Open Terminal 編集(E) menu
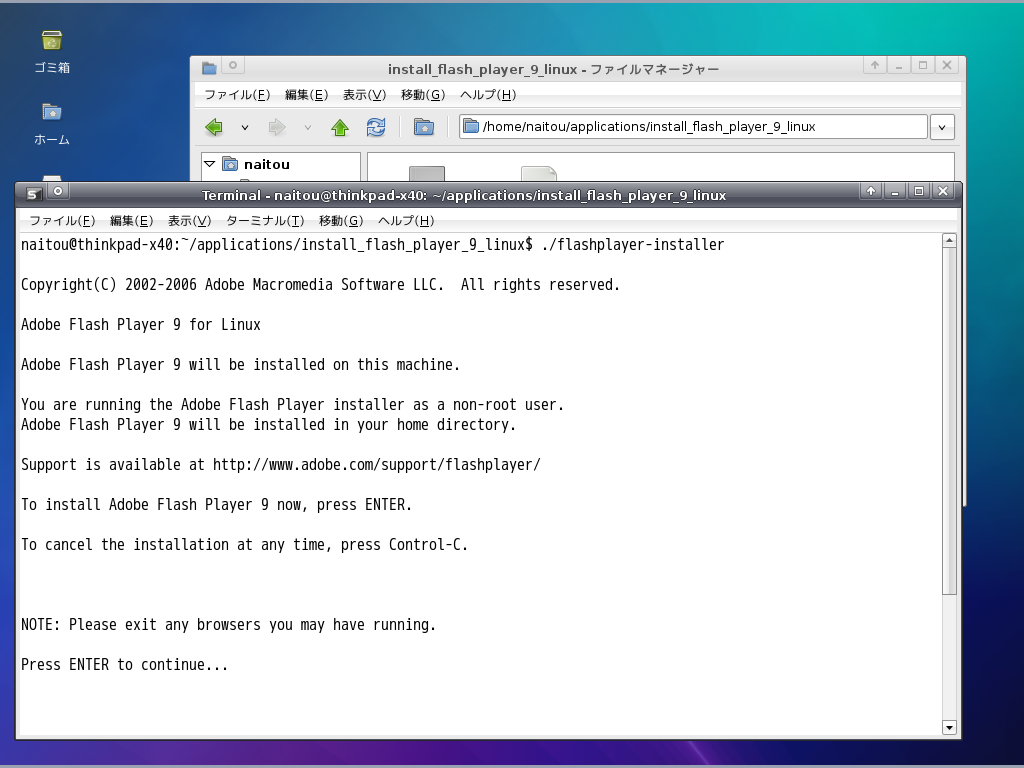Viewport: 1024px width, 768px height. pos(131,221)
